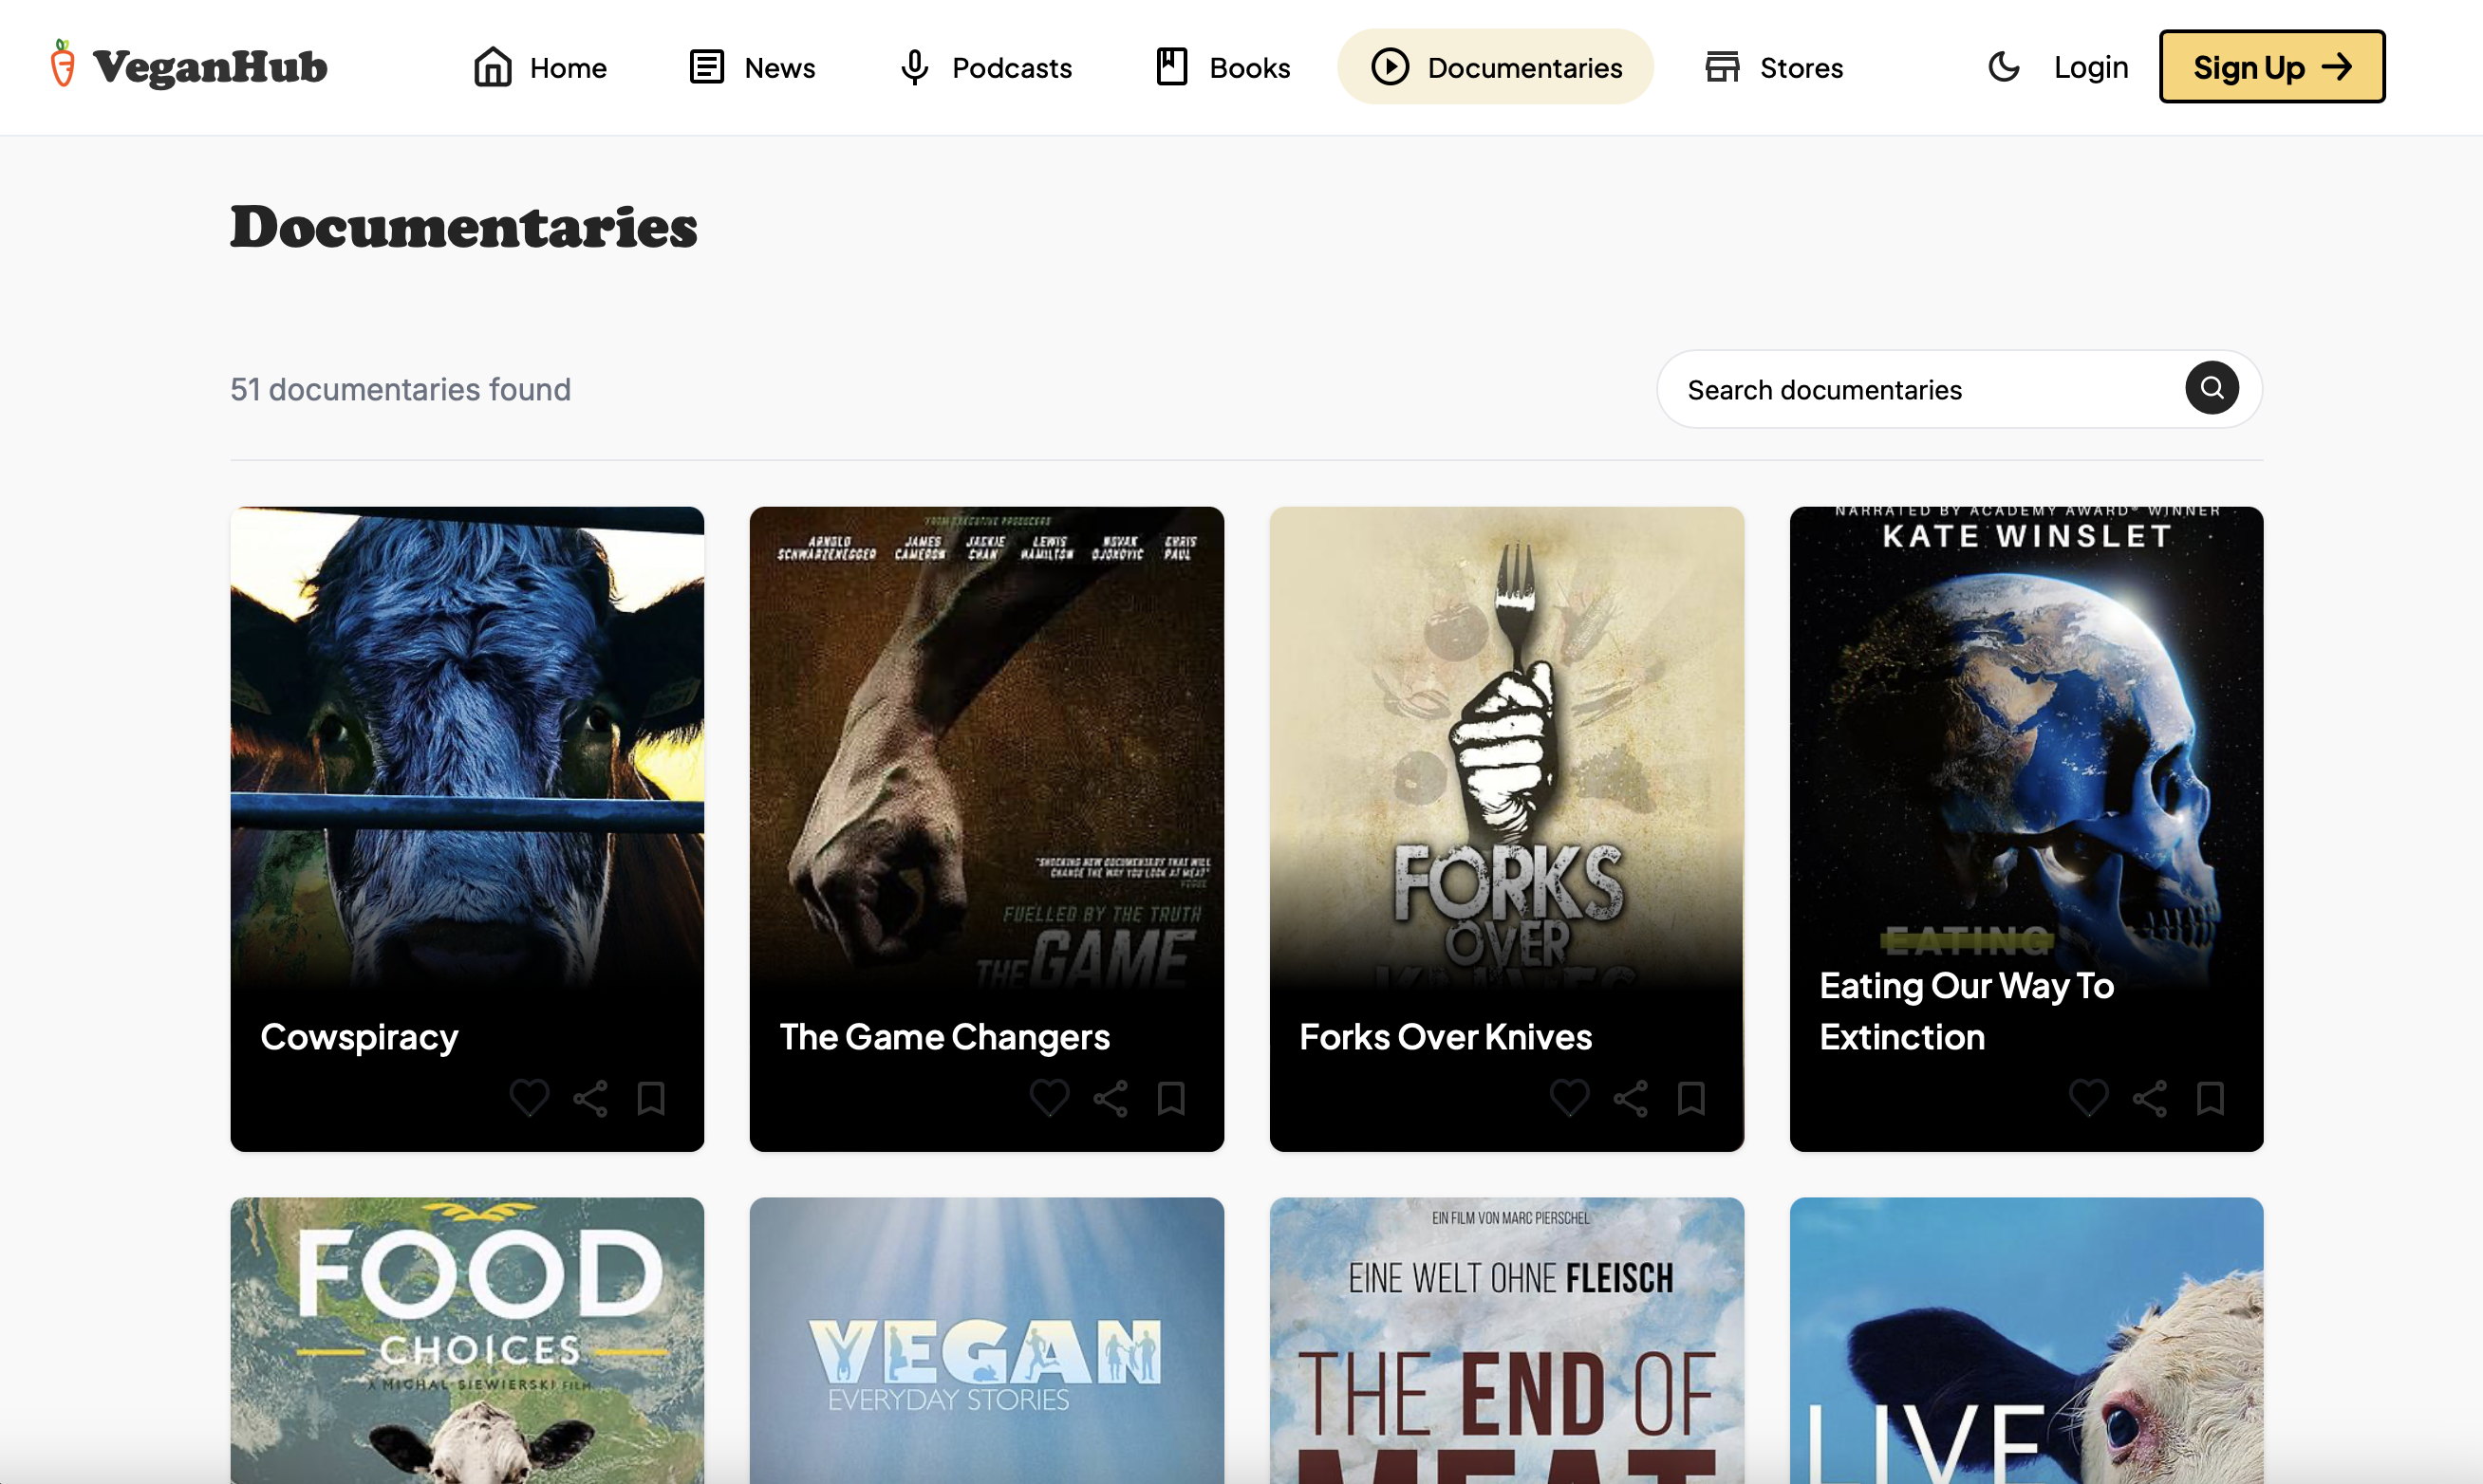Click the News newspaper icon

pos(707,67)
